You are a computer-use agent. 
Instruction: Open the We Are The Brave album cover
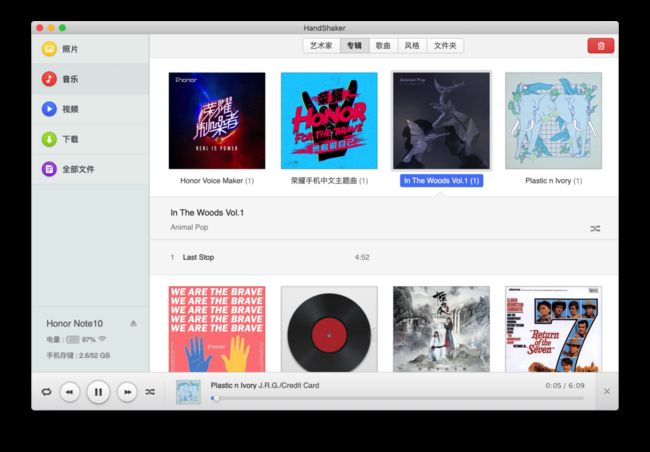pyautogui.click(x=217, y=329)
